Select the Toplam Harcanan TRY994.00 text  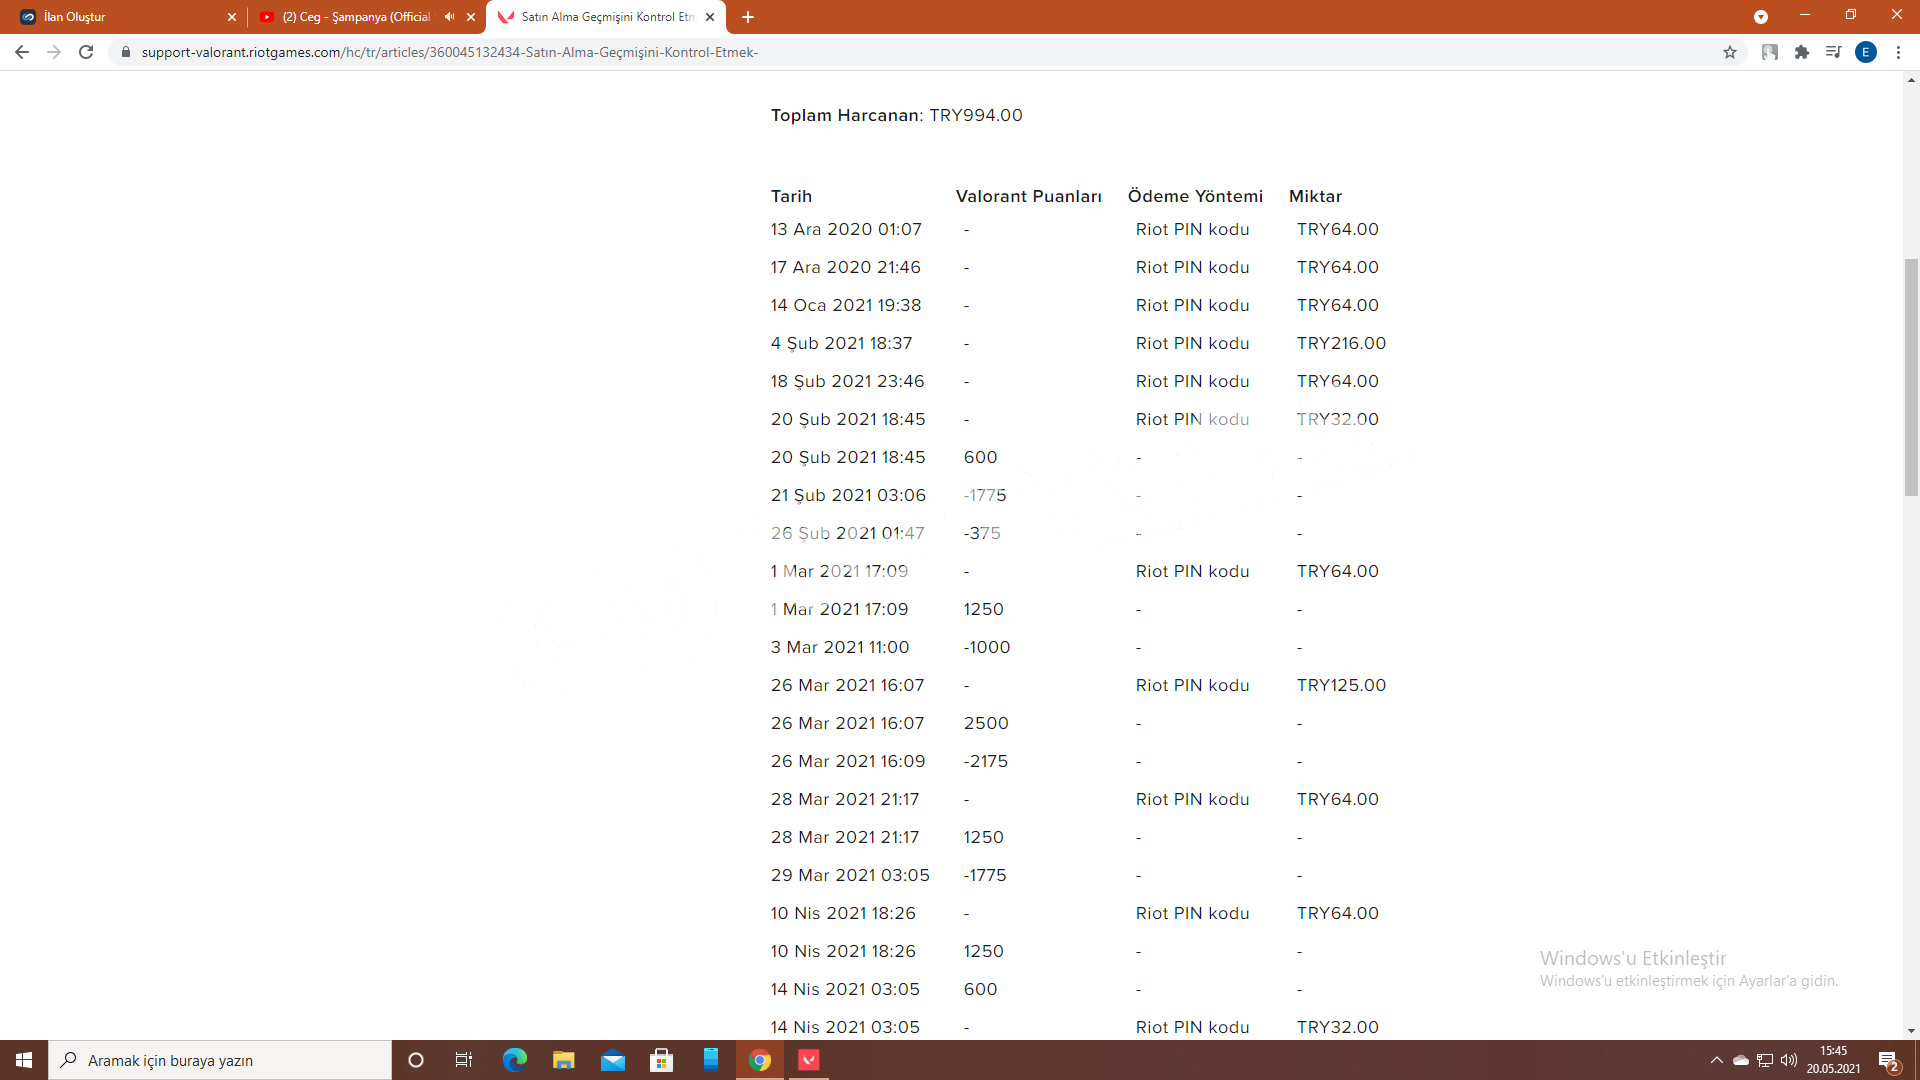click(x=896, y=115)
